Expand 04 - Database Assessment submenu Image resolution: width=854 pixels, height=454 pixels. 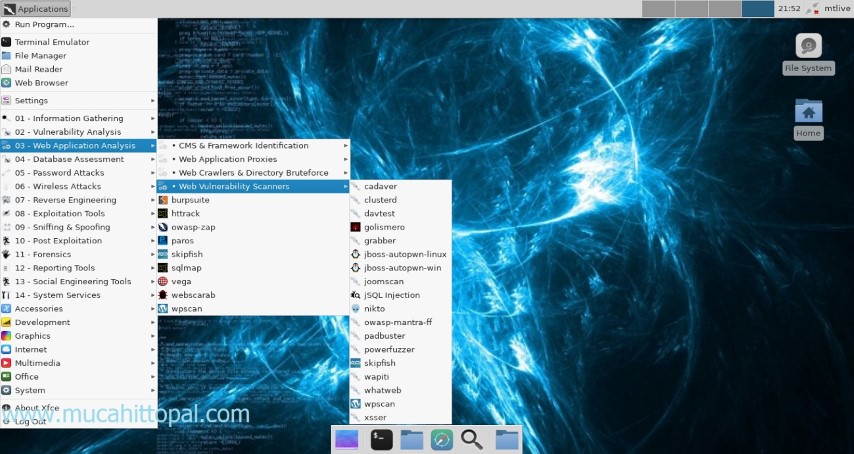pos(79,159)
